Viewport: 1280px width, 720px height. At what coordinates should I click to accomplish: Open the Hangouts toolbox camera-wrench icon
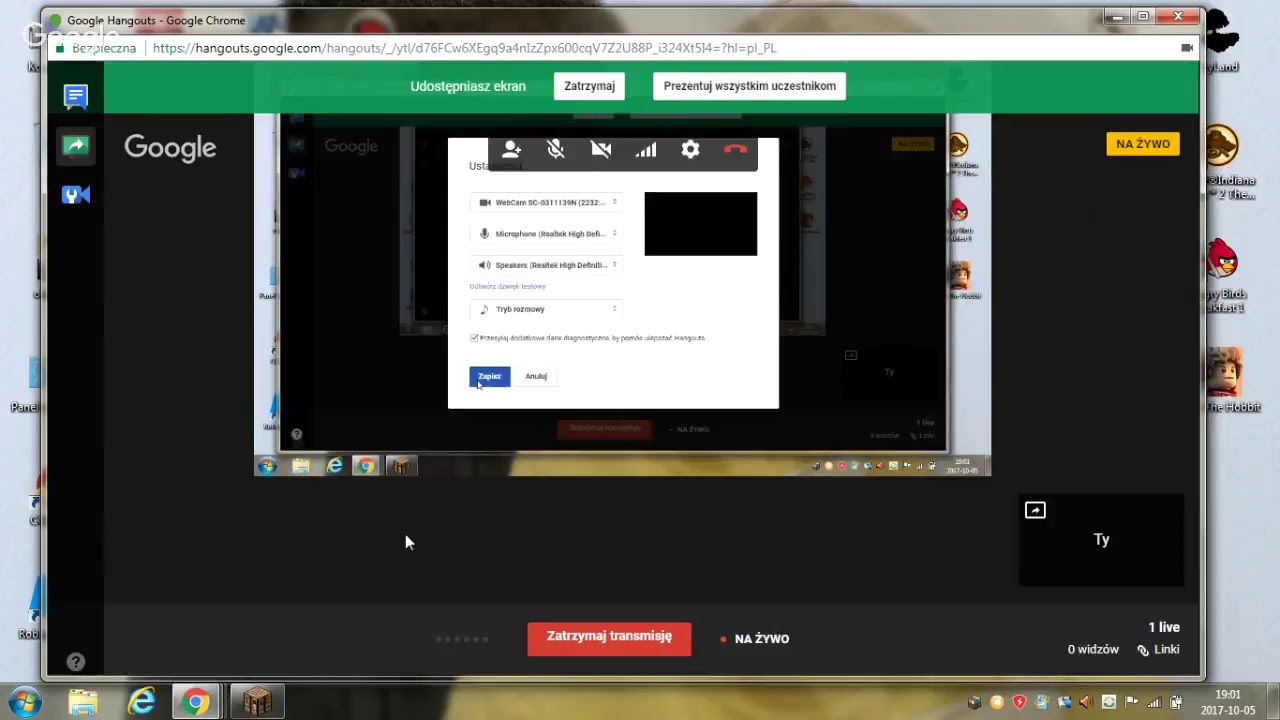coord(76,195)
